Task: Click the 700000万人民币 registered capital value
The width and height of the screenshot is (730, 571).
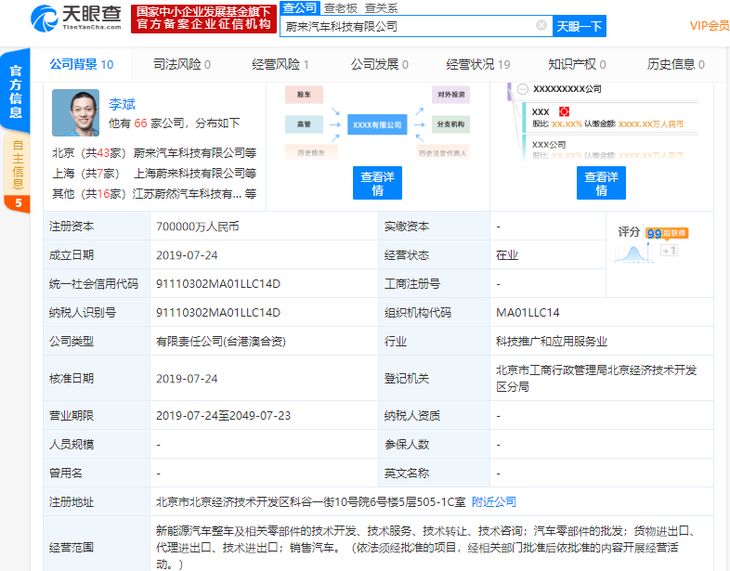Action: click(x=197, y=227)
